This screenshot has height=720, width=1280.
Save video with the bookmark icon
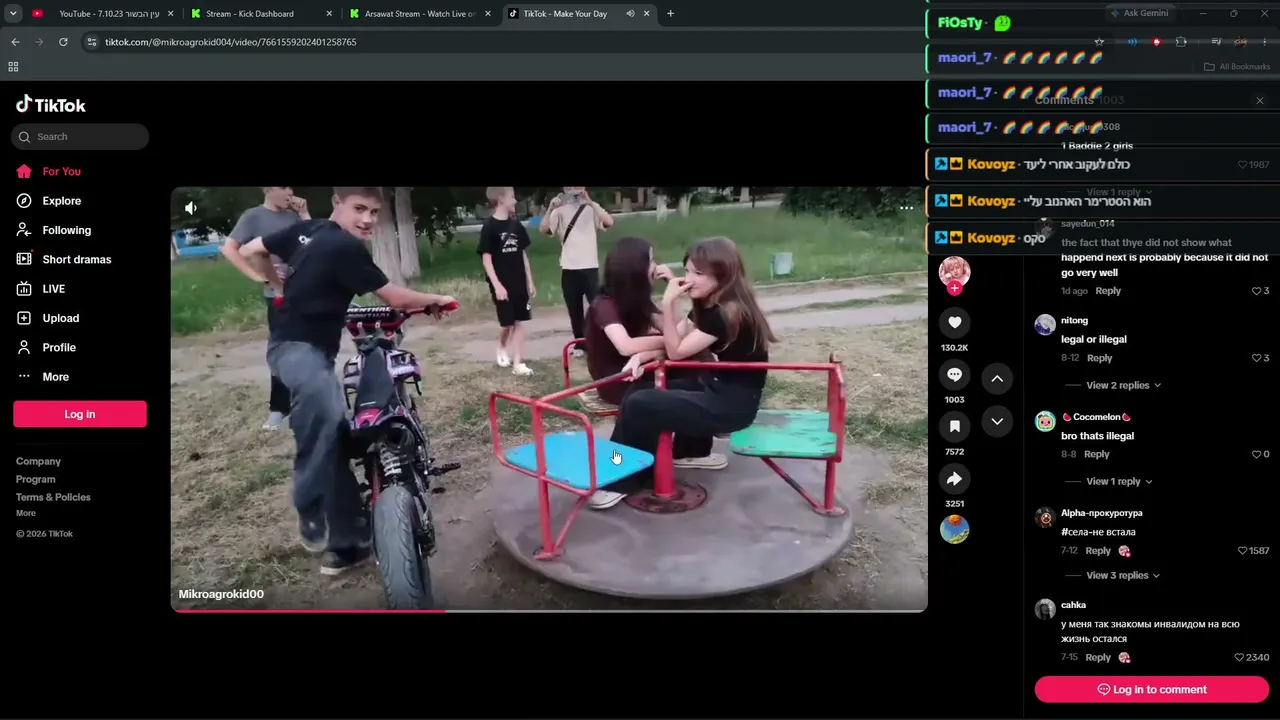point(954,426)
